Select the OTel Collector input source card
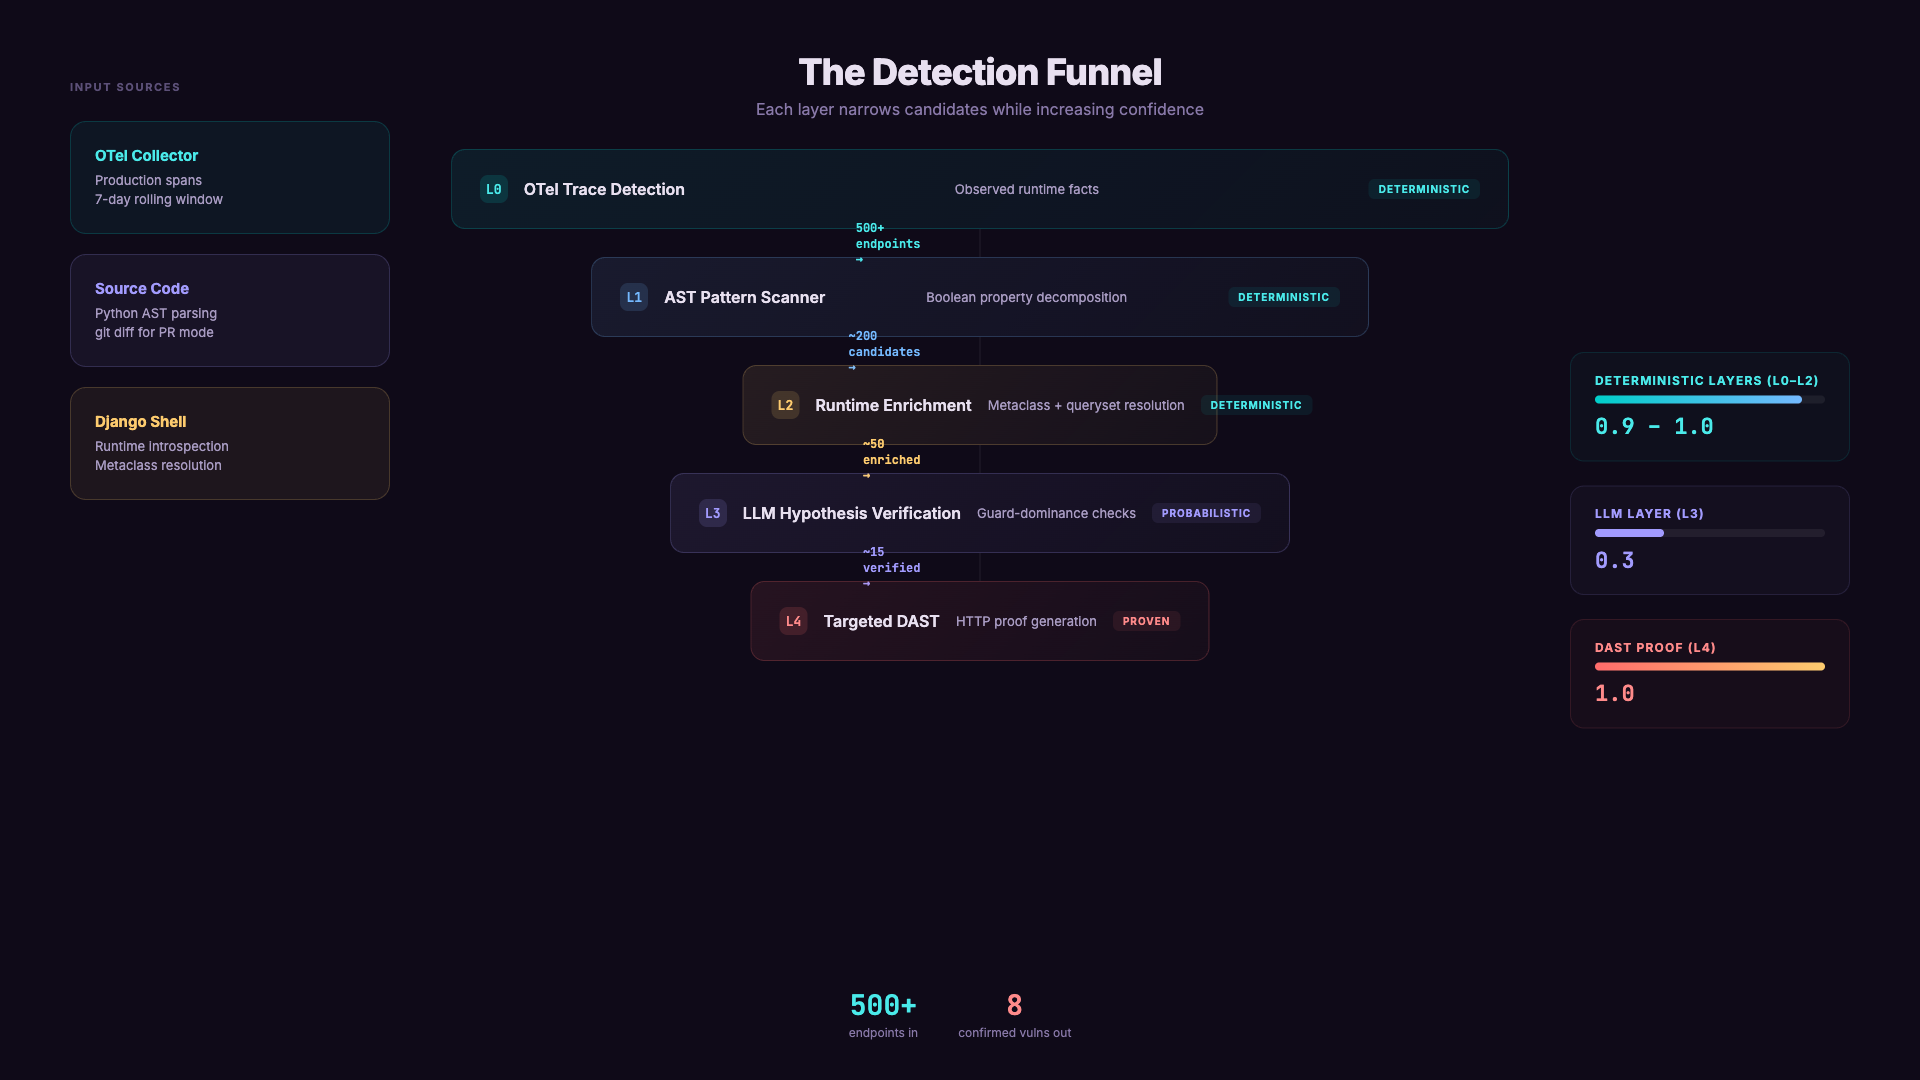 [x=229, y=177]
